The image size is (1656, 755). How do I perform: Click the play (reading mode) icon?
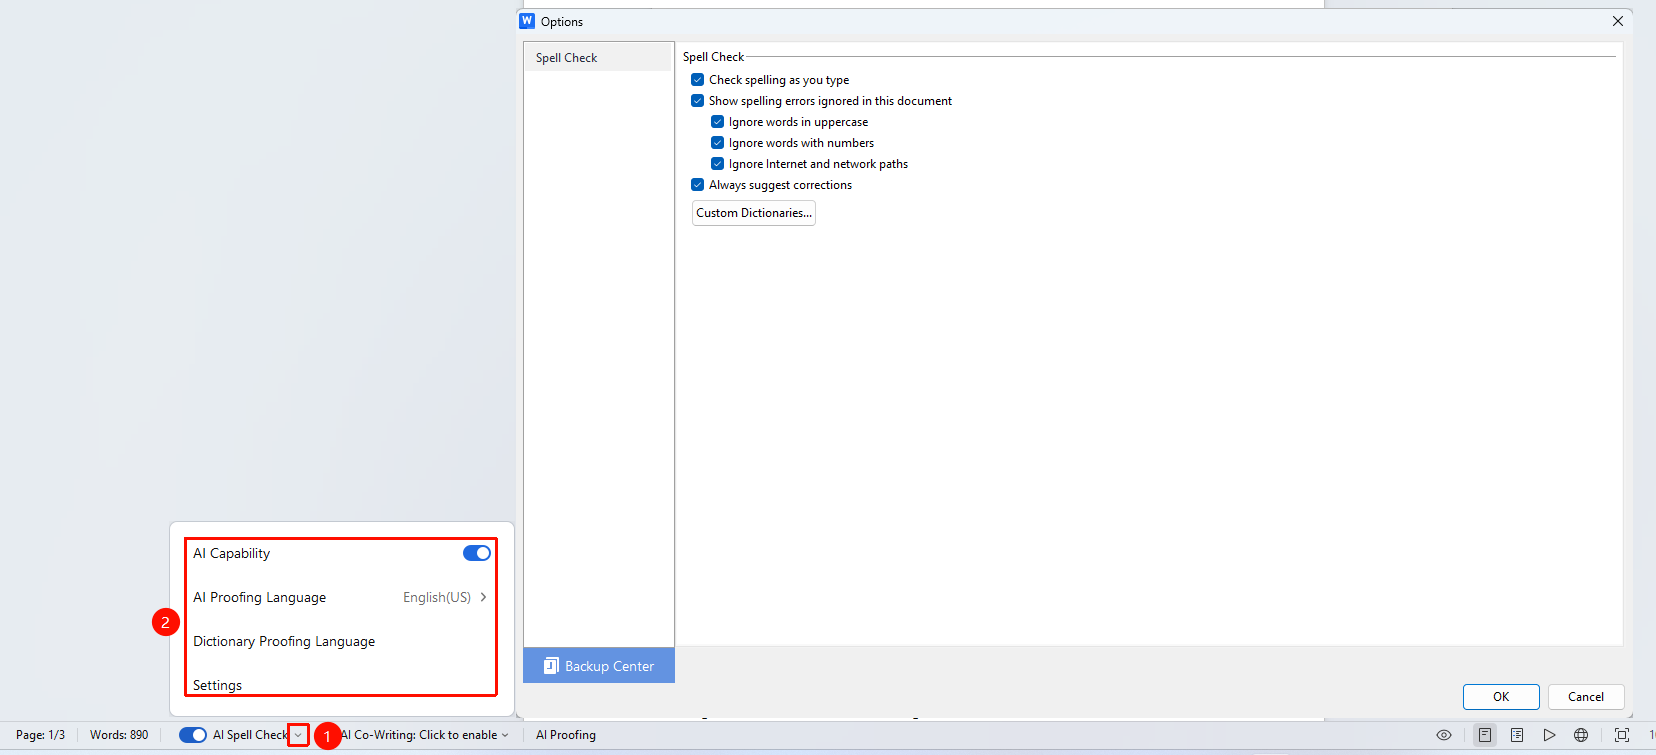1549,735
